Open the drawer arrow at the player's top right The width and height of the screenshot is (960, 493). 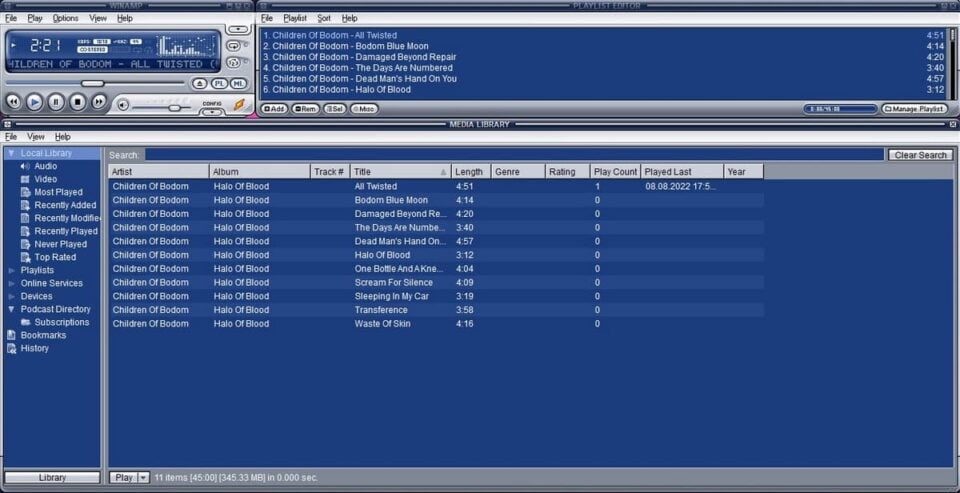(238, 29)
